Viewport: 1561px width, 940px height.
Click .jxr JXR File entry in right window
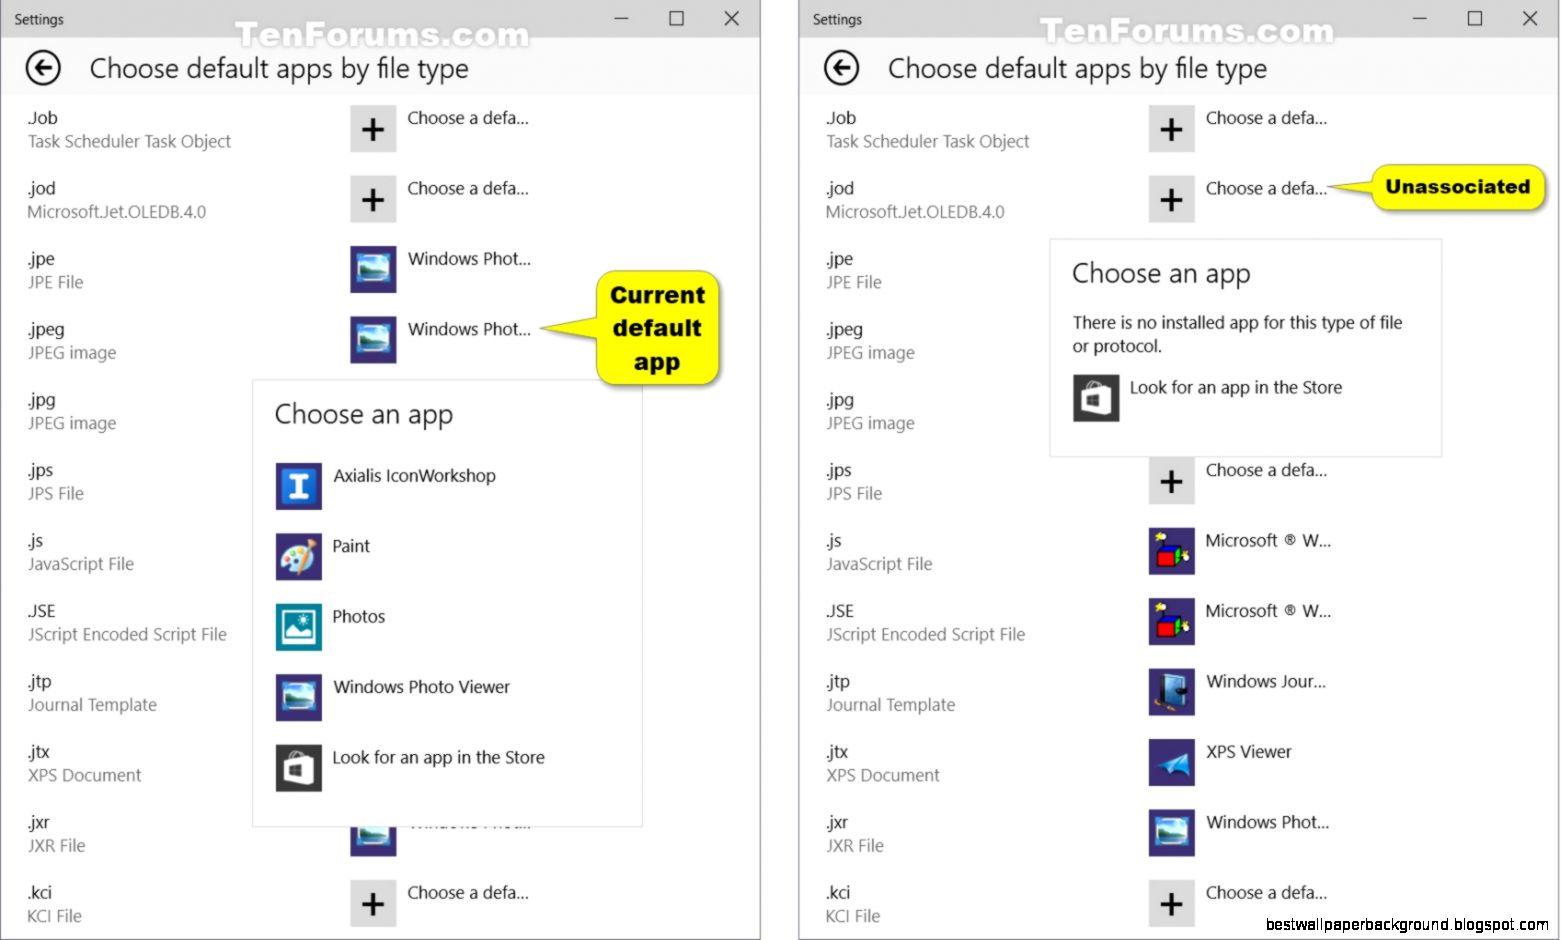coord(855,834)
